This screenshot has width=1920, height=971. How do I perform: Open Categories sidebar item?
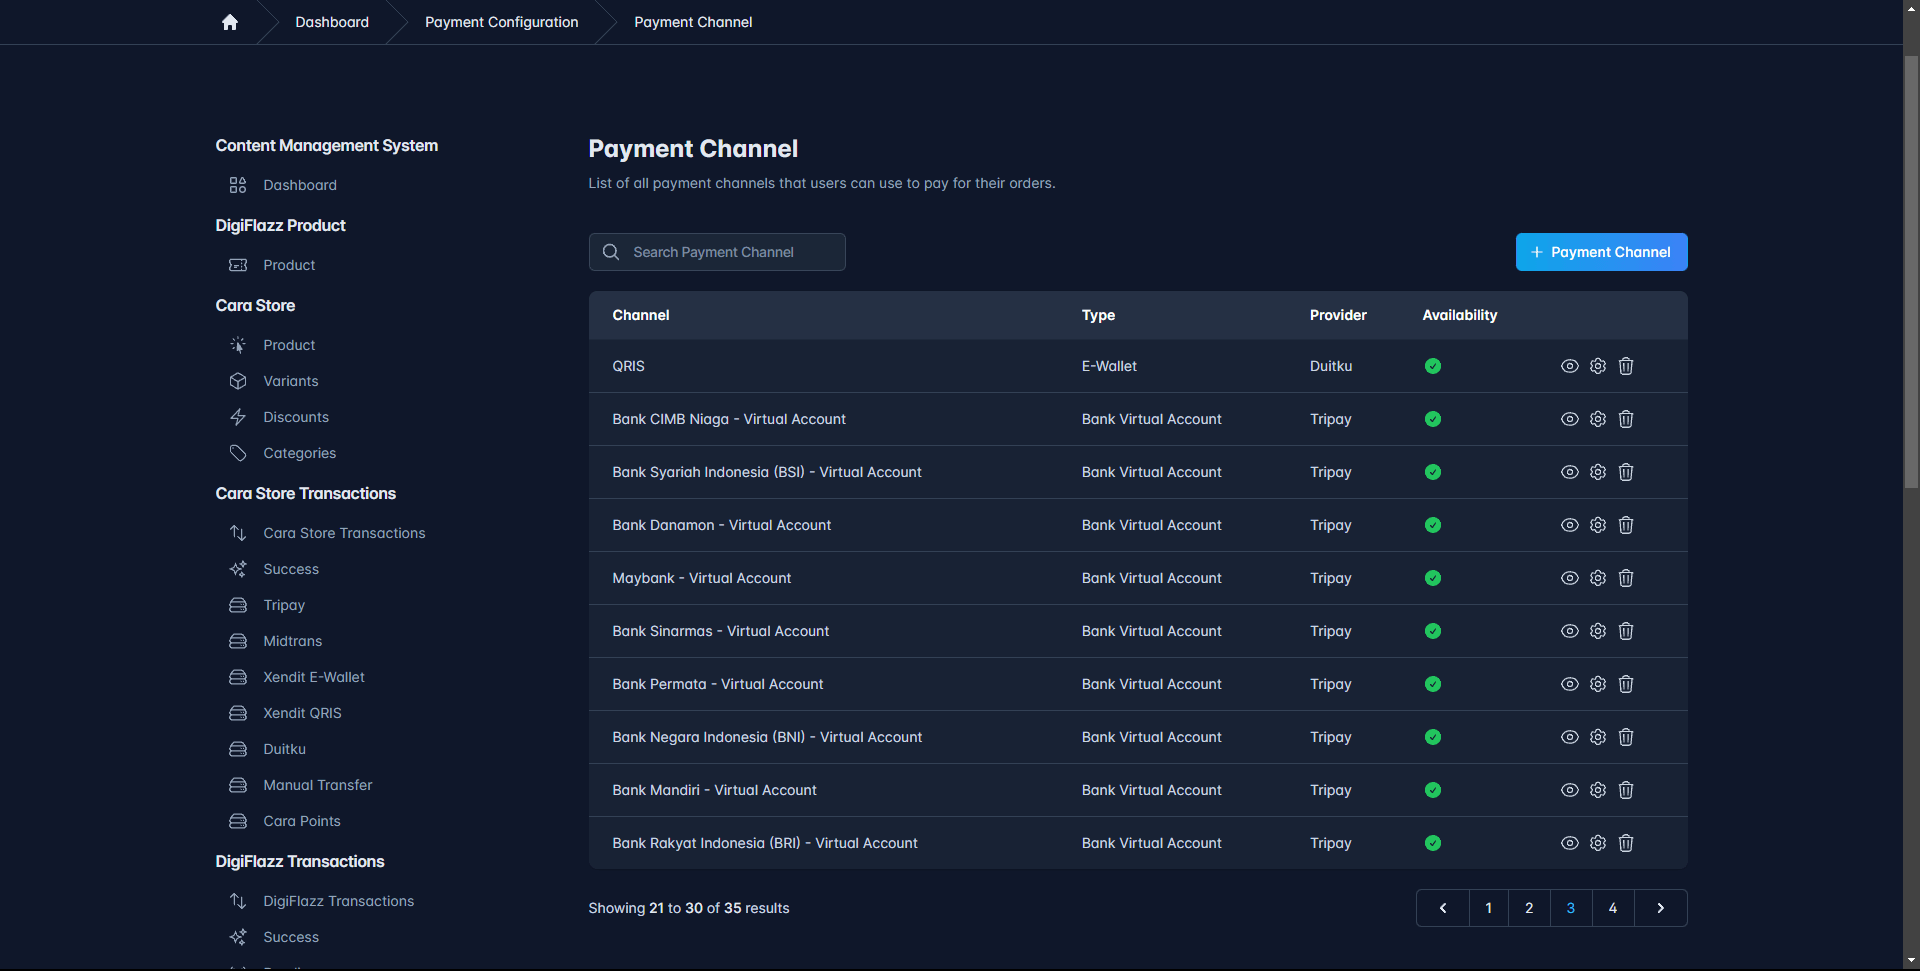299,453
